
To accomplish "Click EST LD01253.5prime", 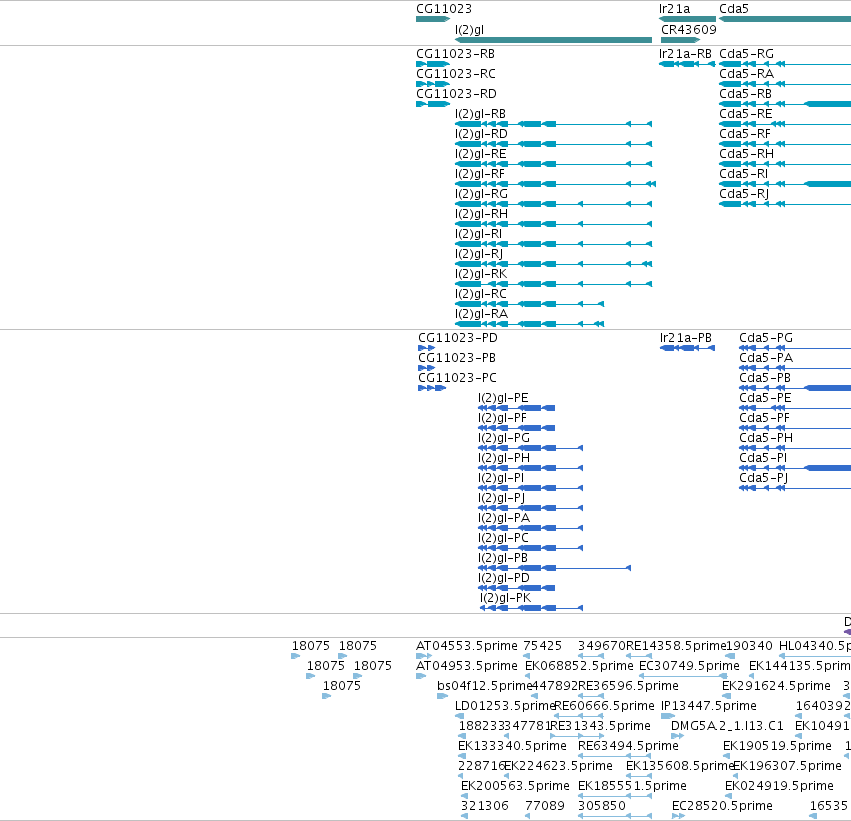I will 459,716.
